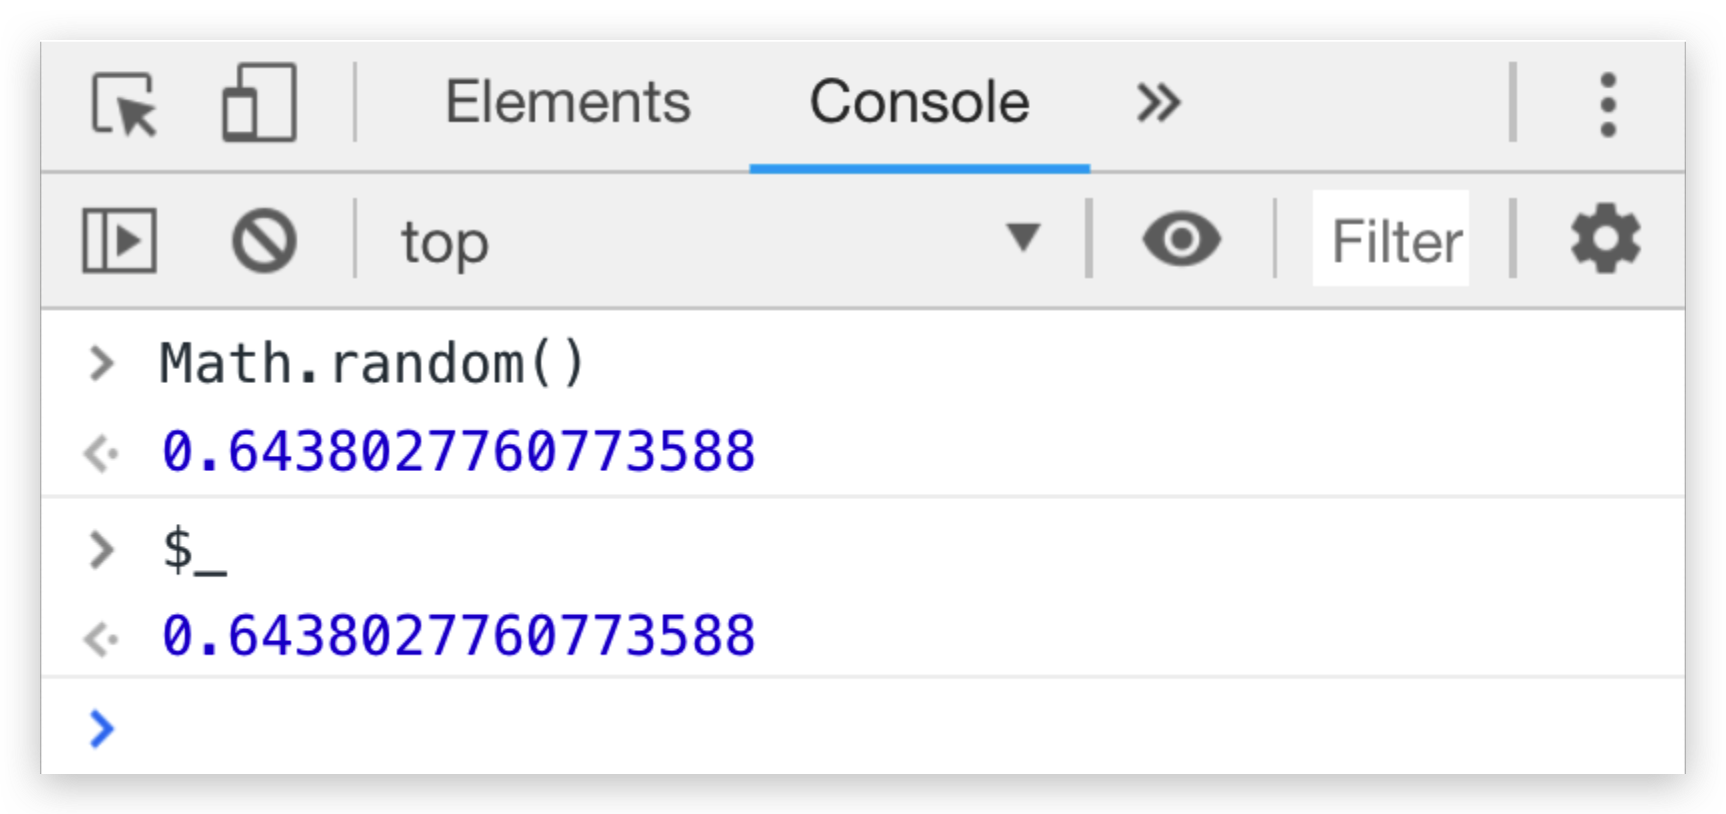Click the Math.random() input line
Screen dimensions: 1726x814
click(372, 363)
